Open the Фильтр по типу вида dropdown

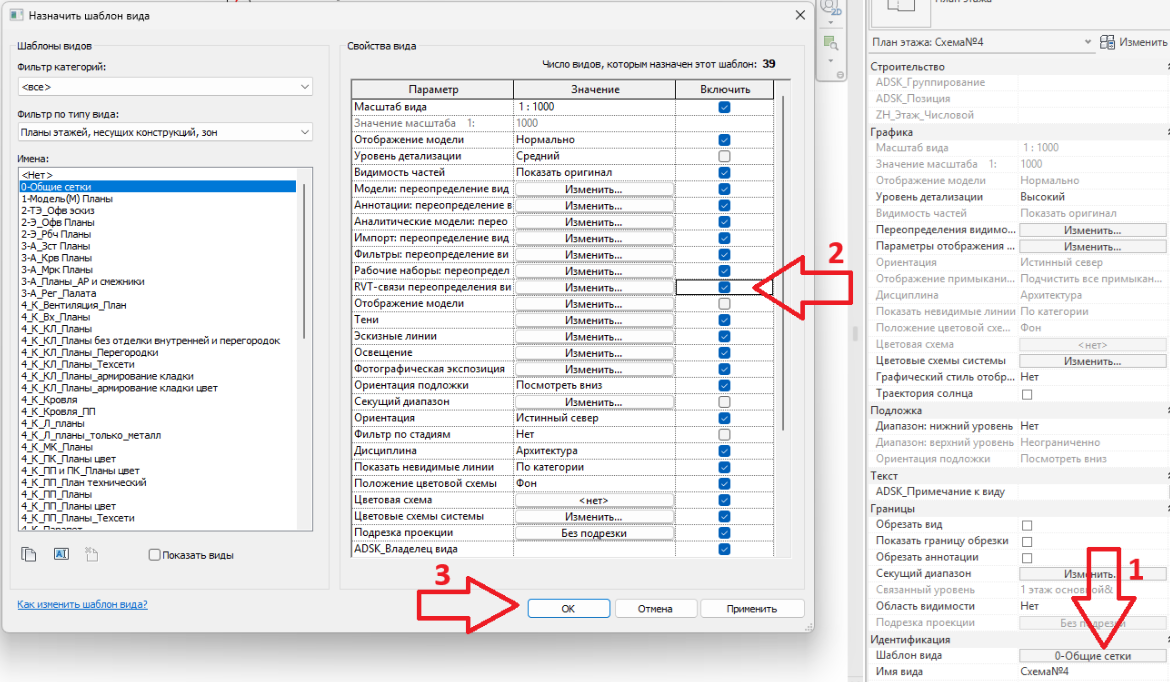click(165, 132)
